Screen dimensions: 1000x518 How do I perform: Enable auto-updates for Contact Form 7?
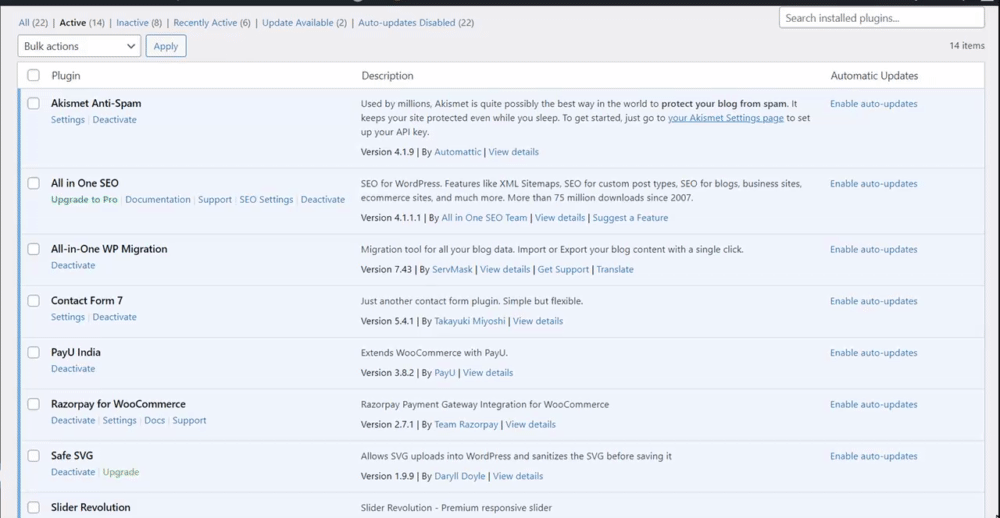[874, 301]
